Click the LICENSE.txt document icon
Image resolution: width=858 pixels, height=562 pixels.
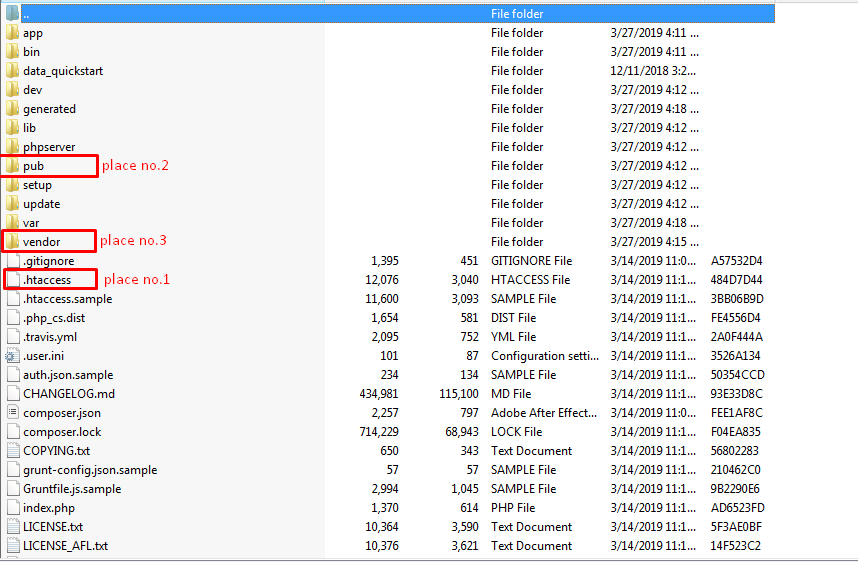13,526
